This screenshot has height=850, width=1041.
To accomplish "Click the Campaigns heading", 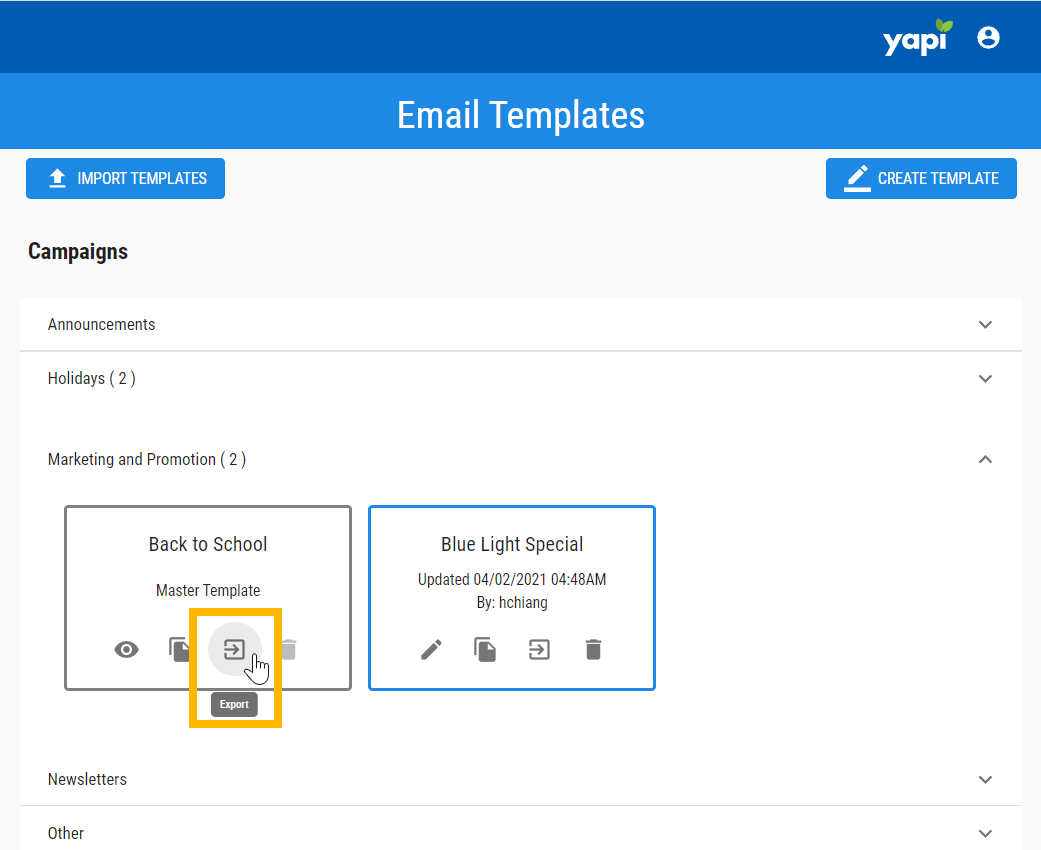I will pos(78,252).
